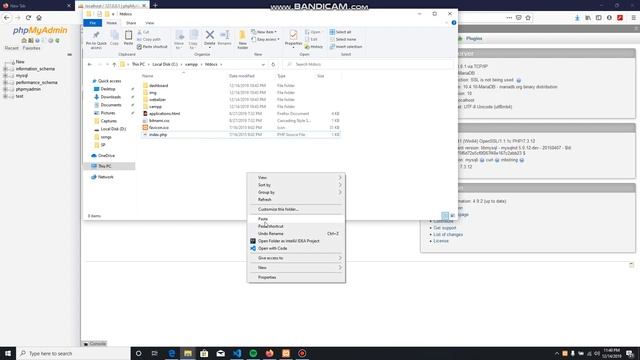This screenshot has height=360, width=640.
Task: Open Visual Studio Code from taskbar
Action: click(x=237, y=353)
